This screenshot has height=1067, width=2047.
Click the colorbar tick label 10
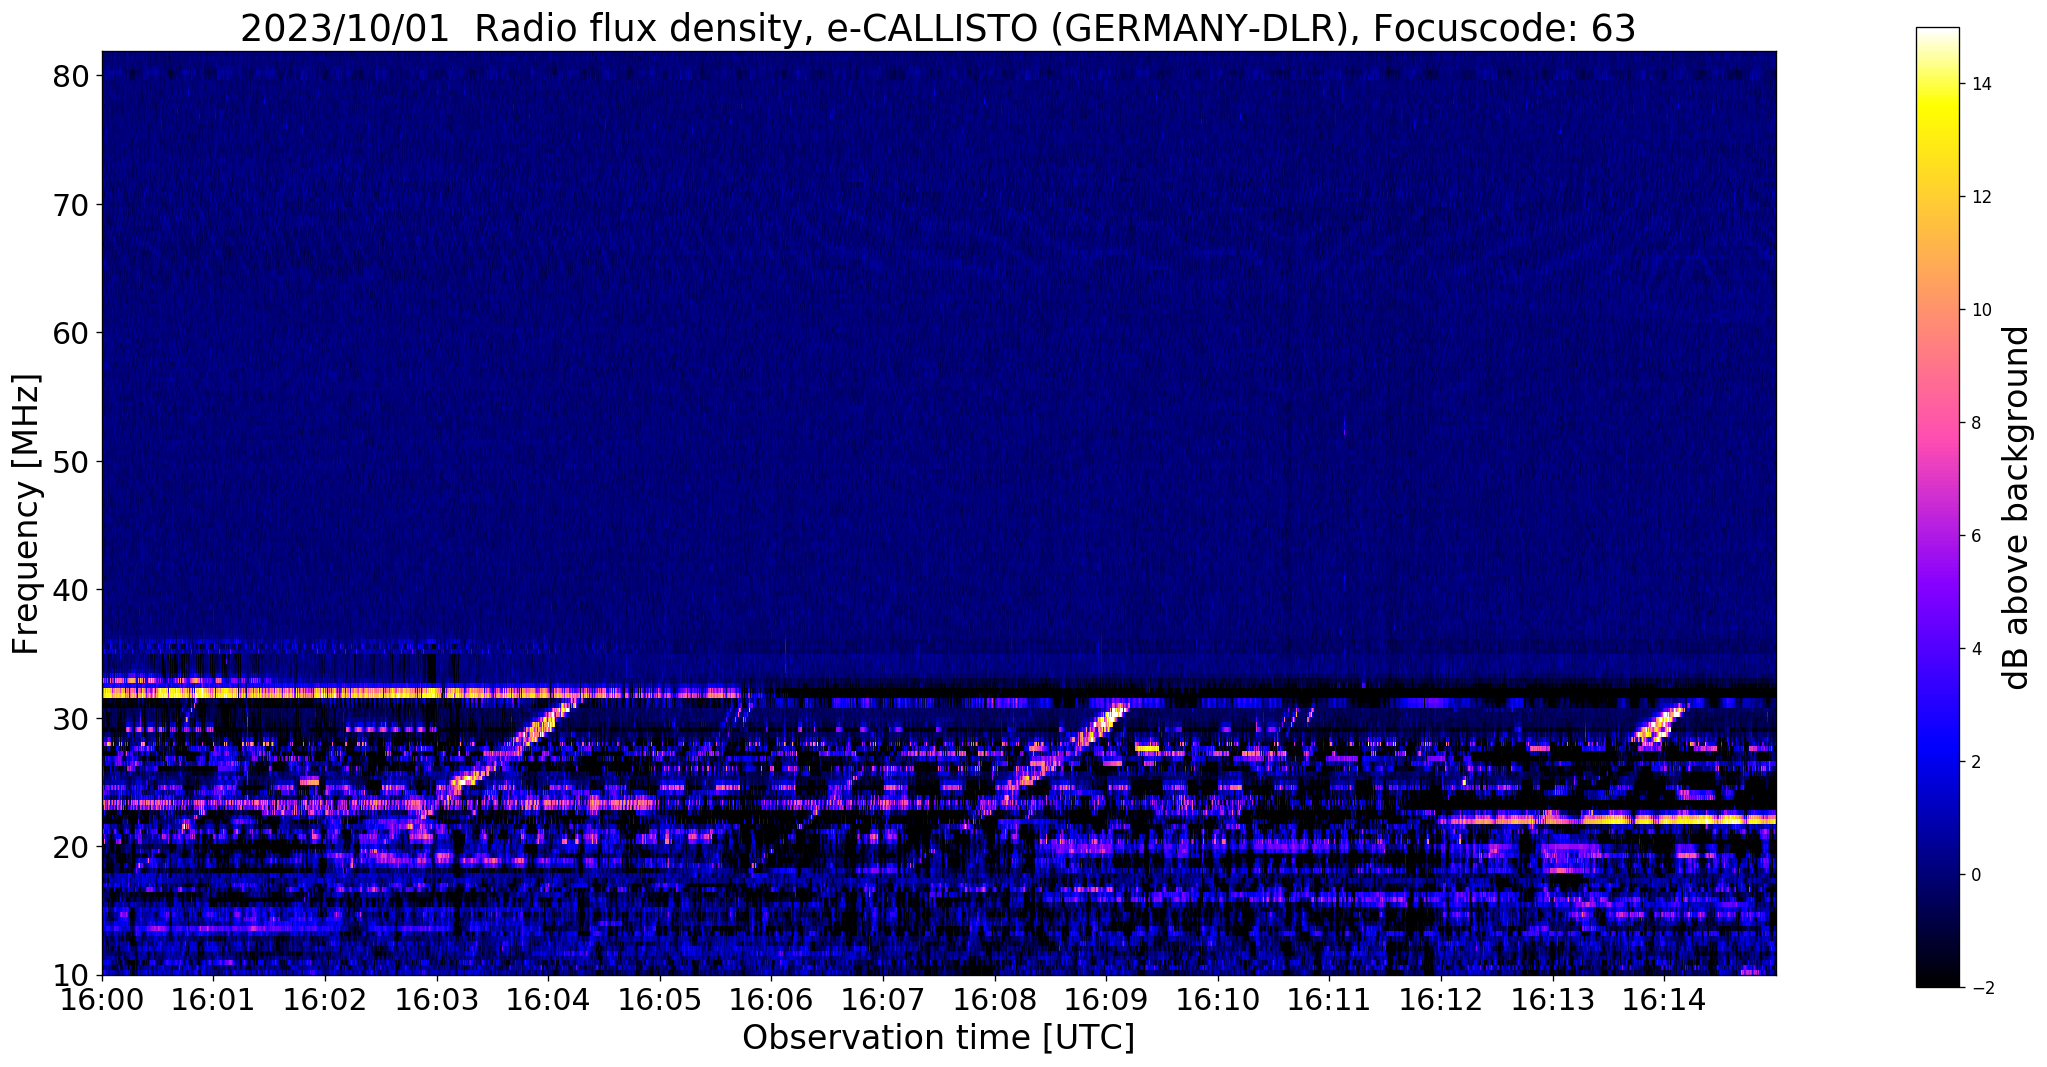click(x=1981, y=310)
